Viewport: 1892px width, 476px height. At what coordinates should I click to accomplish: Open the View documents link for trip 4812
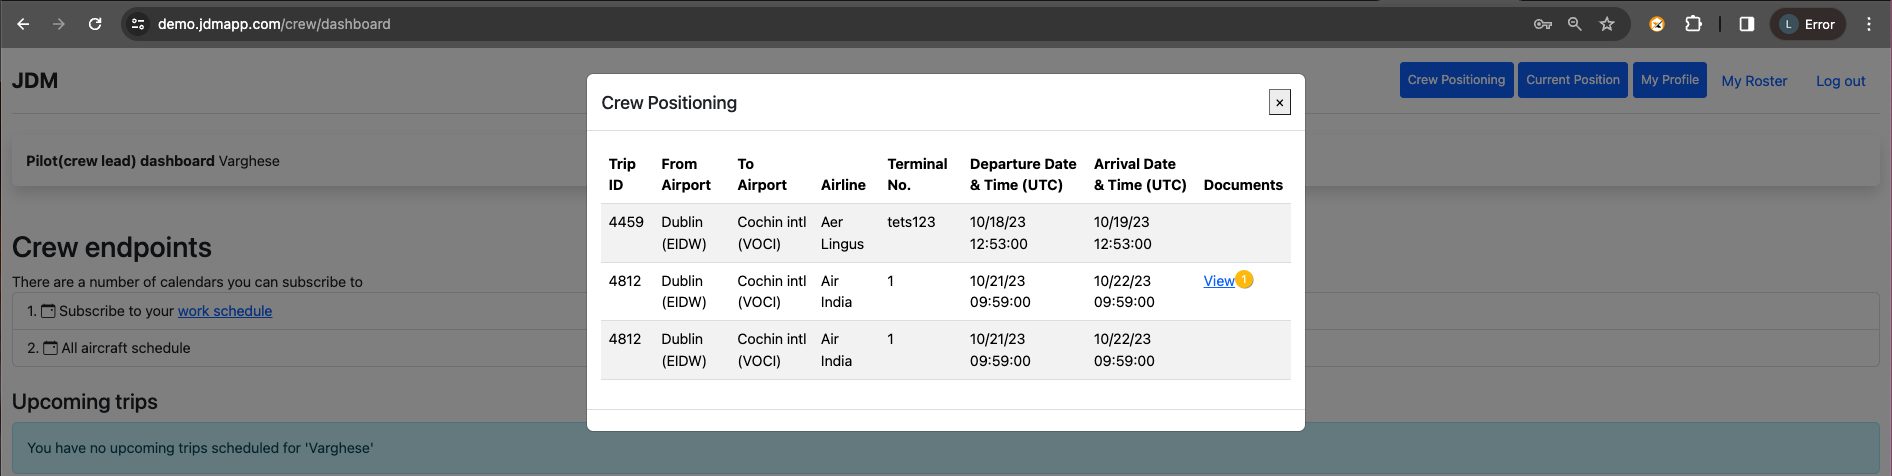(x=1218, y=281)
